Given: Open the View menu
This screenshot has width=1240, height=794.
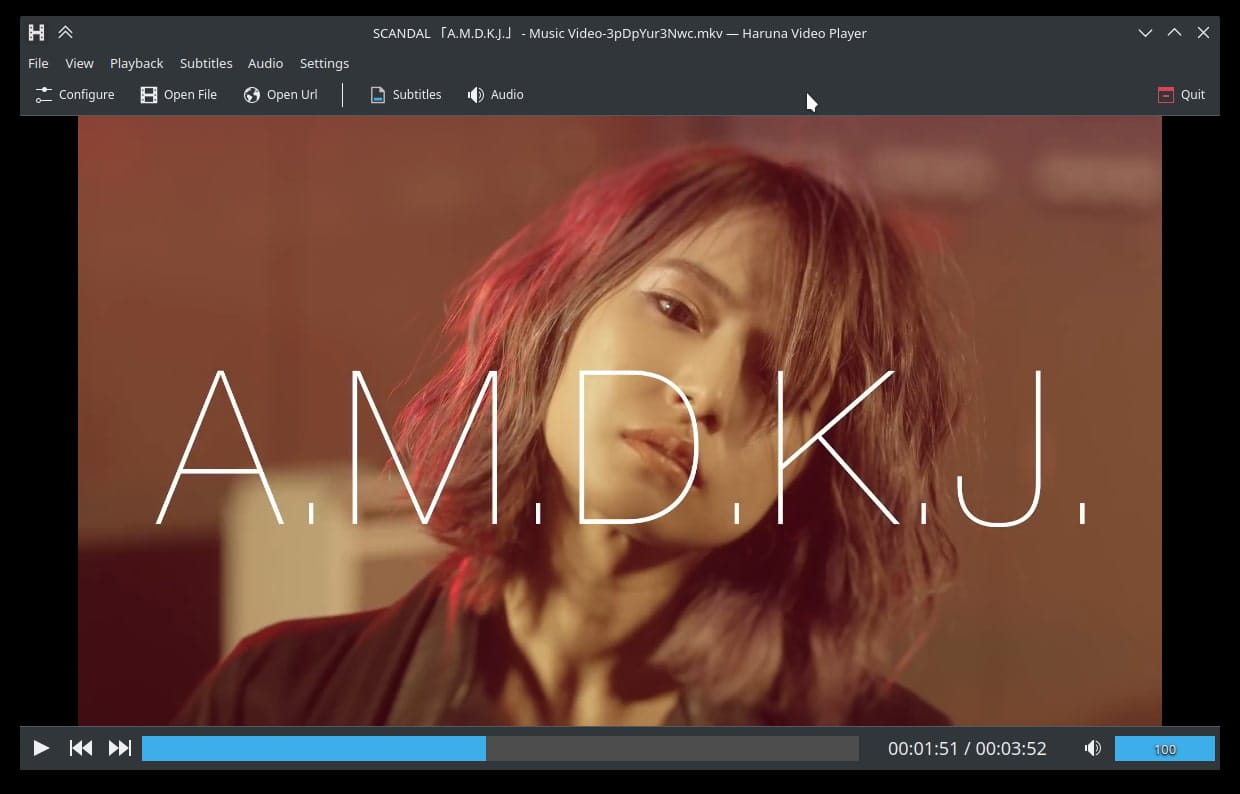Looking at the screenshot, I should [79, 63].
